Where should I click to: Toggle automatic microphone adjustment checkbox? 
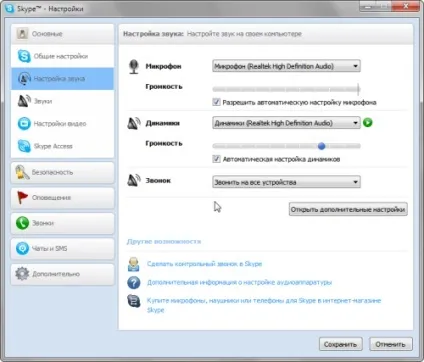(216, 102)
